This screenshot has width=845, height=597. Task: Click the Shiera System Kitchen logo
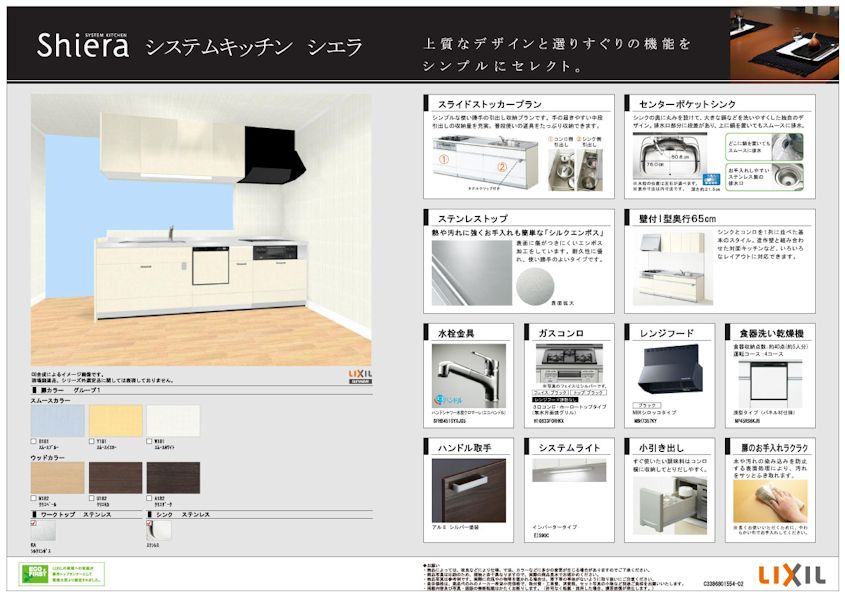point(82,45)
